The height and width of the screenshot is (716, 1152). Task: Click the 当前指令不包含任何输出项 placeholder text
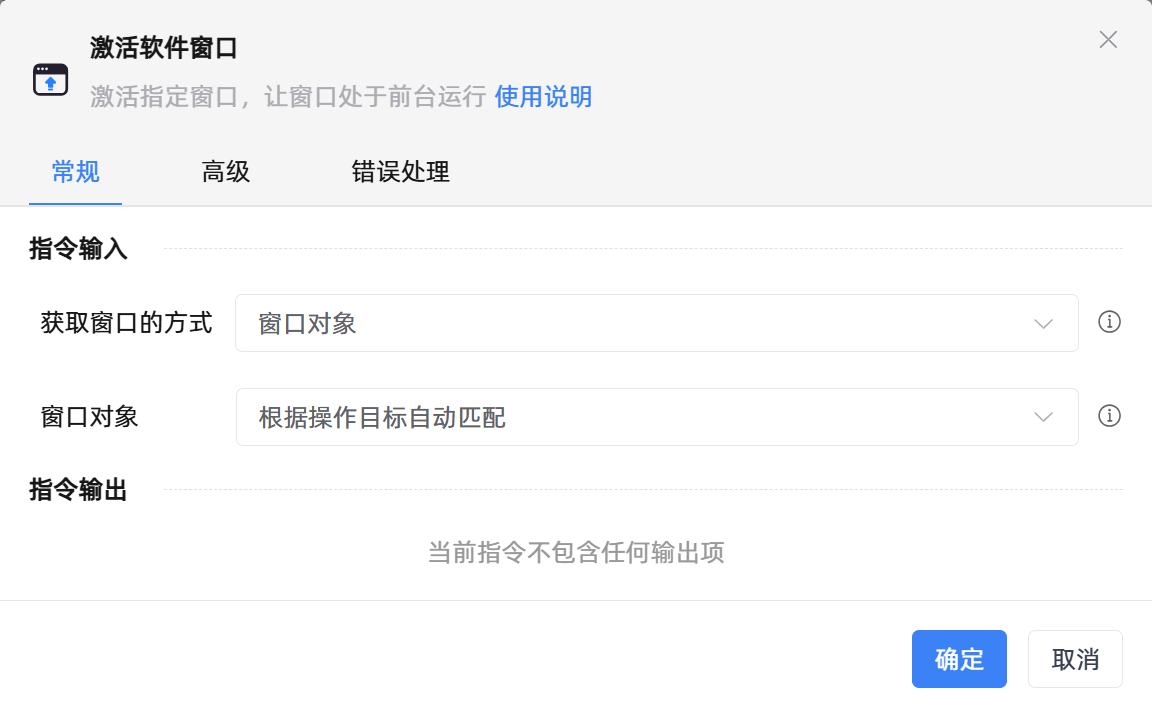tap(576, 553)
